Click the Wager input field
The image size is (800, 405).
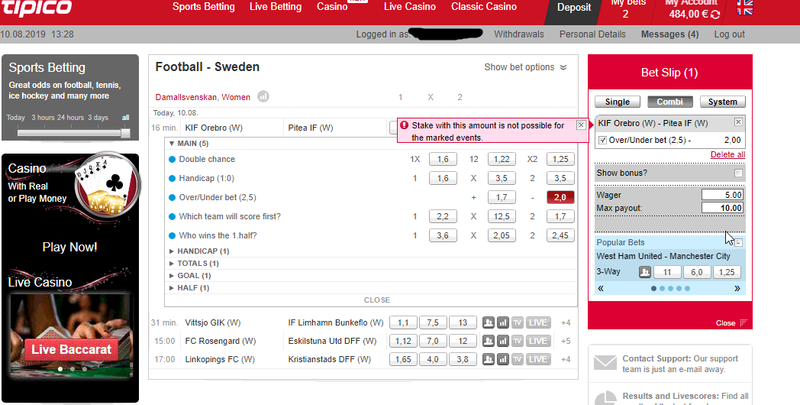click(x=722, y=195)
